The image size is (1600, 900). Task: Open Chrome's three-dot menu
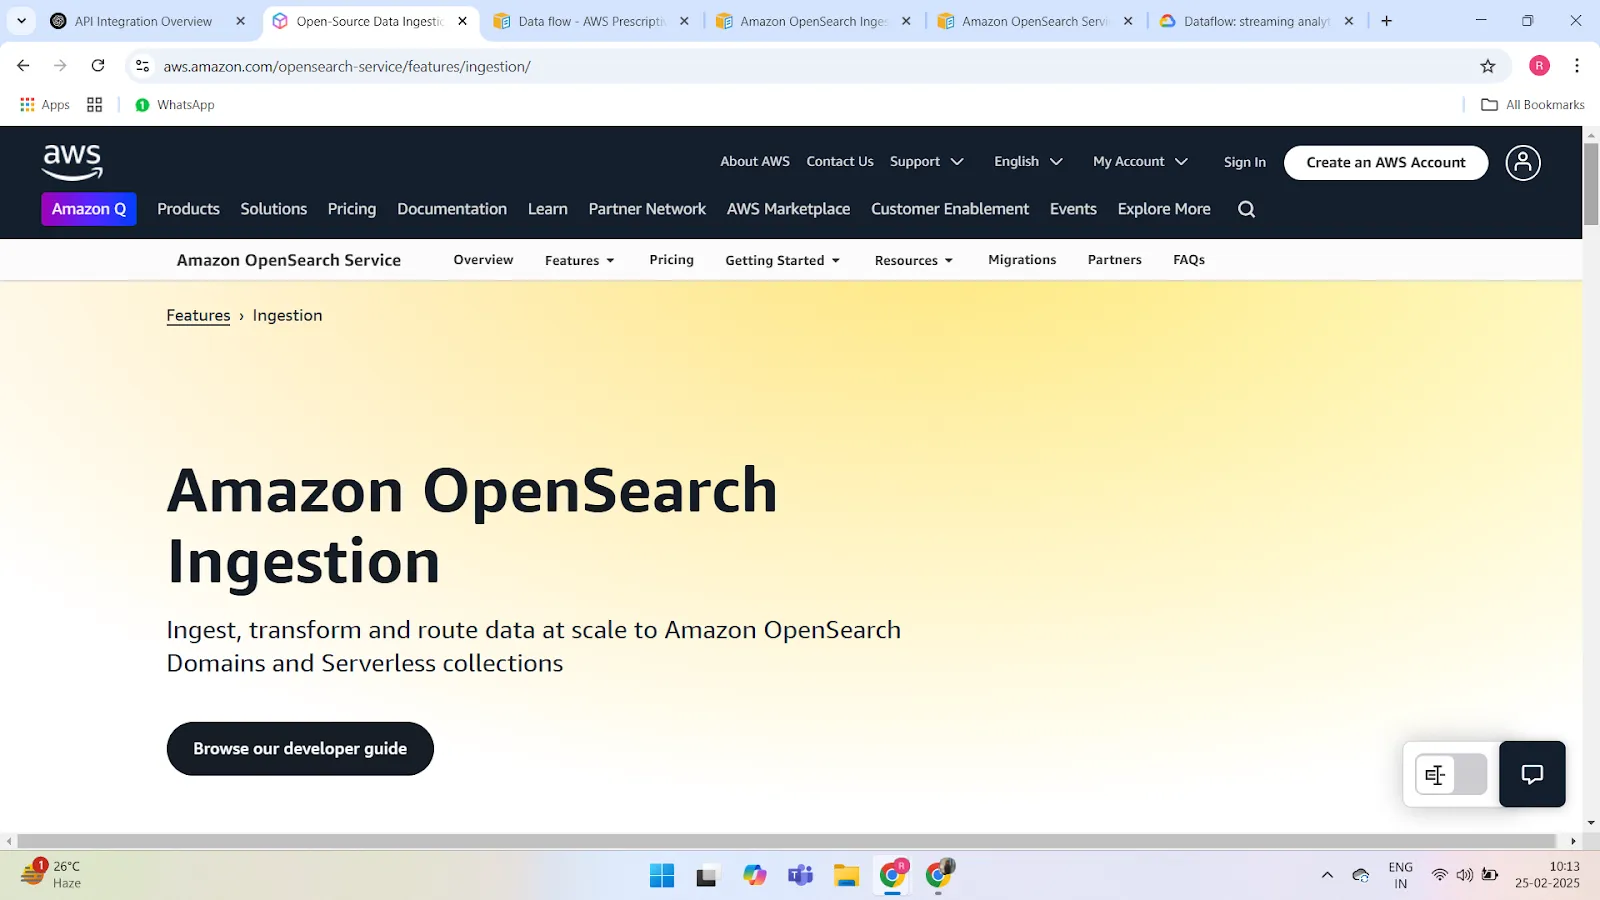click(x=1577, y=66)
